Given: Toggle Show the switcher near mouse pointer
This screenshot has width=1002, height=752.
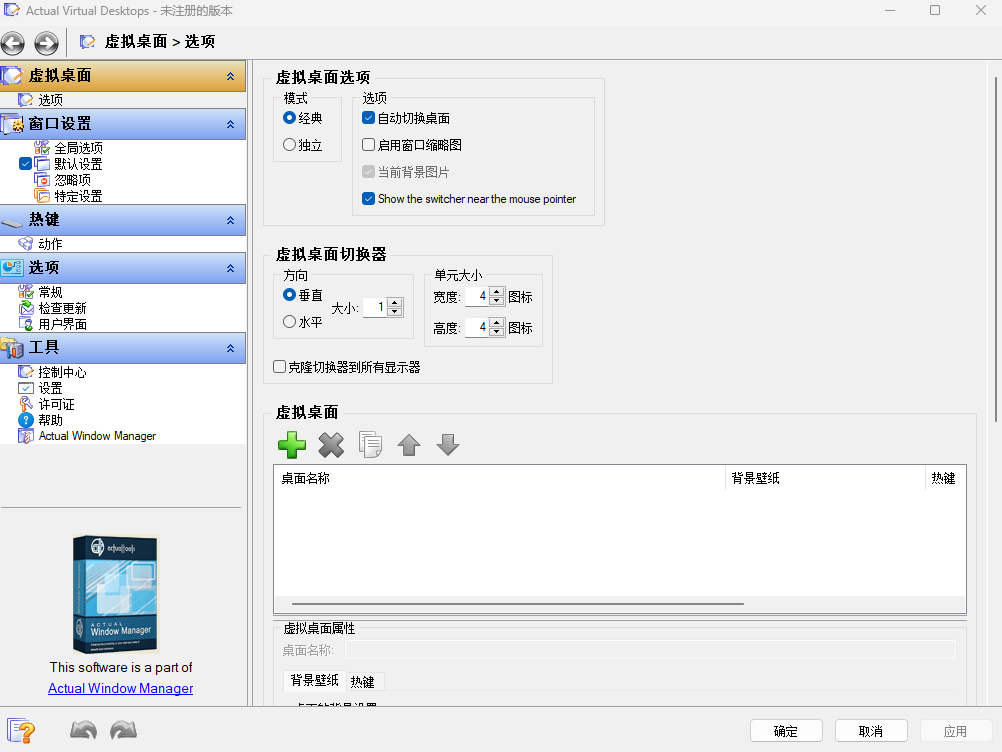Looking at the screenshot, I should (x=368, y=199).
